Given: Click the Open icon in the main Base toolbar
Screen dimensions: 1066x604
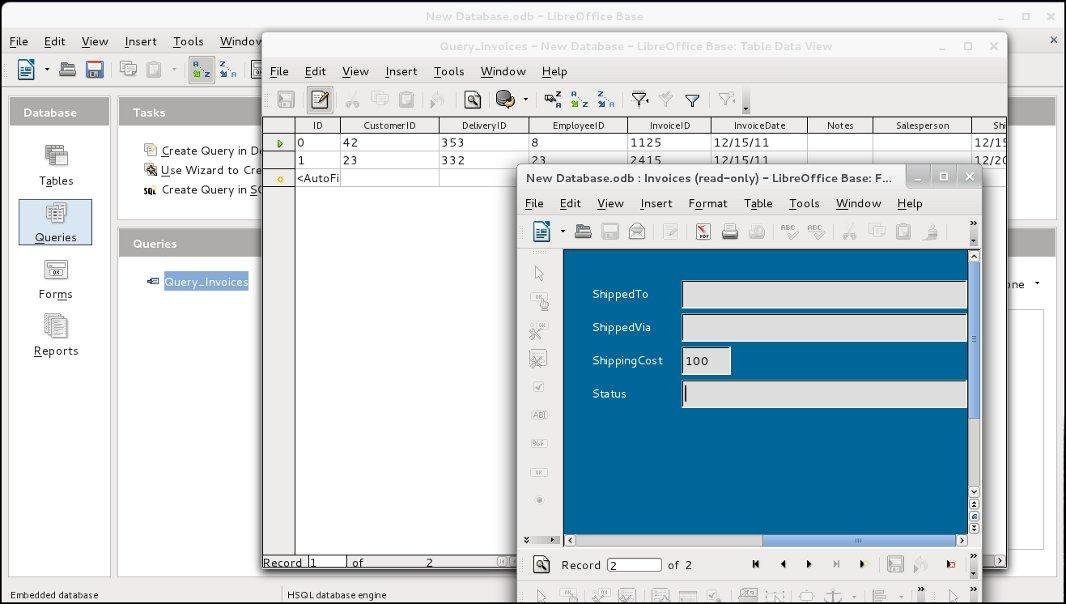Looking at the screenshot, I should click(x=67, y=69).
